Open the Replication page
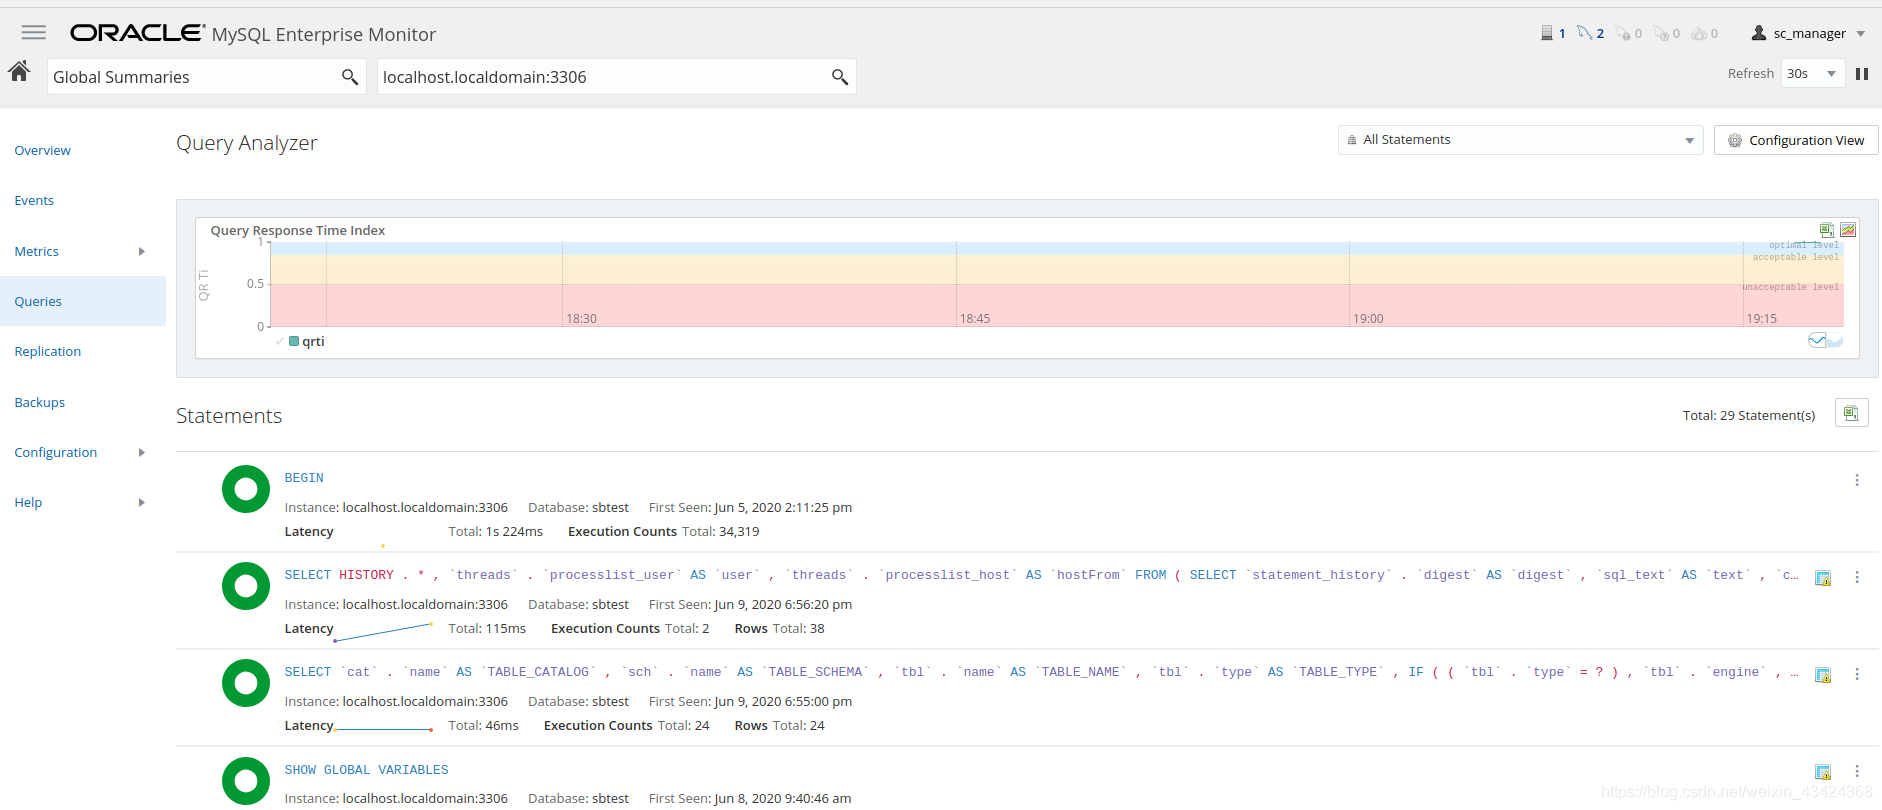 (48, 351)
